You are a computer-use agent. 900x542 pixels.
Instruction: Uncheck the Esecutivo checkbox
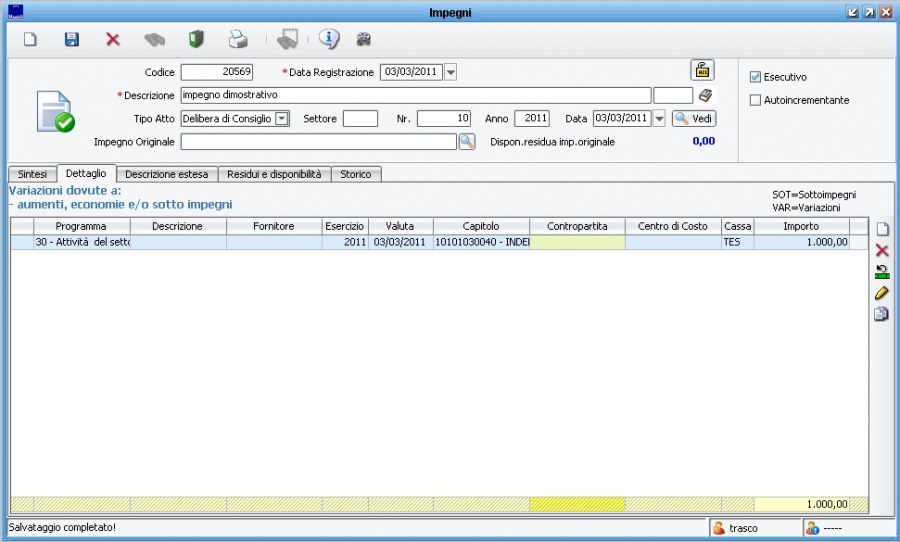756,77
